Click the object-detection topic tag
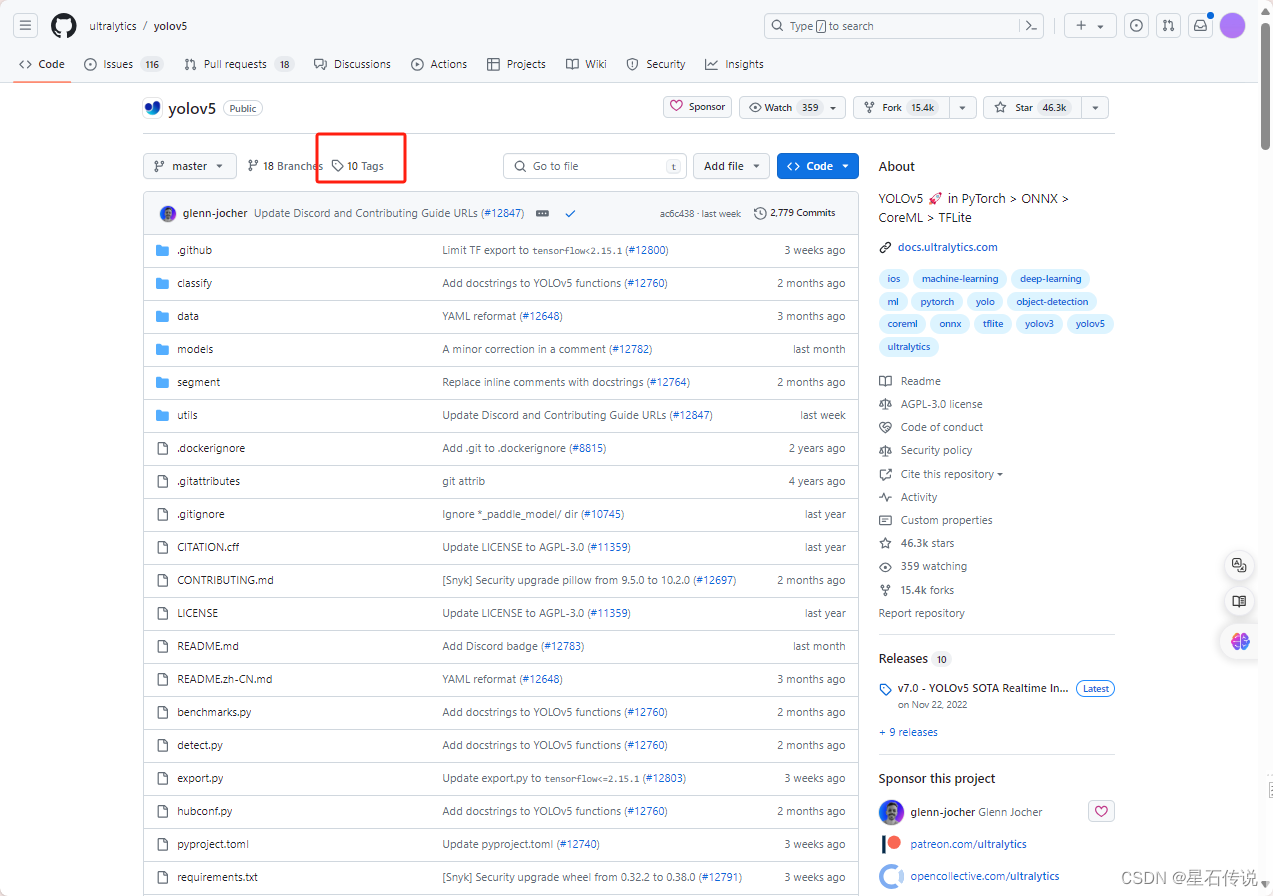The image size is (1273, 896). click(1052, 301)
